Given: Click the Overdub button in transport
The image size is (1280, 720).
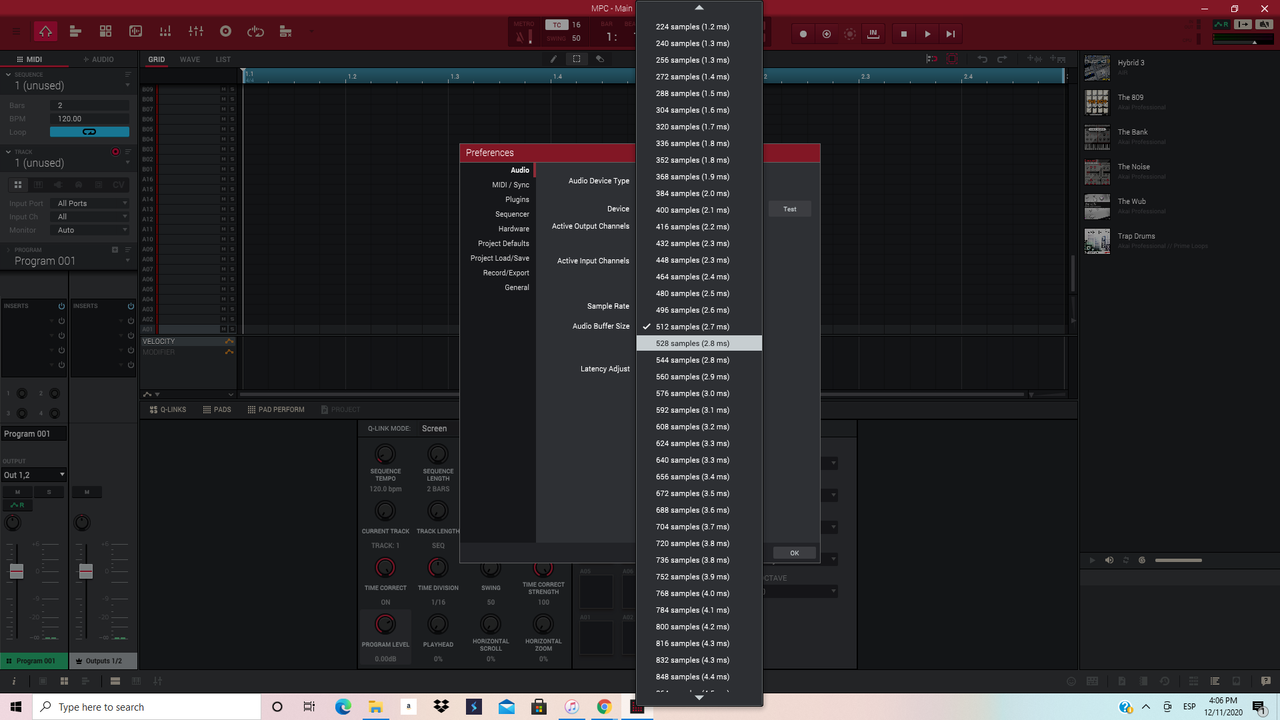Looking at the screenshot, I should tap(827, 34).
